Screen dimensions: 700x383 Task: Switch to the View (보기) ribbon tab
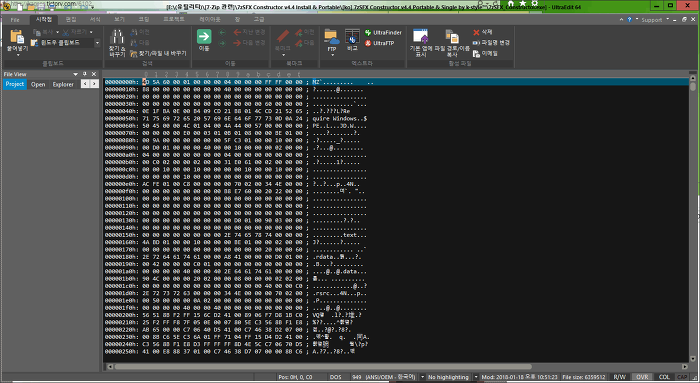pos(119,20)
